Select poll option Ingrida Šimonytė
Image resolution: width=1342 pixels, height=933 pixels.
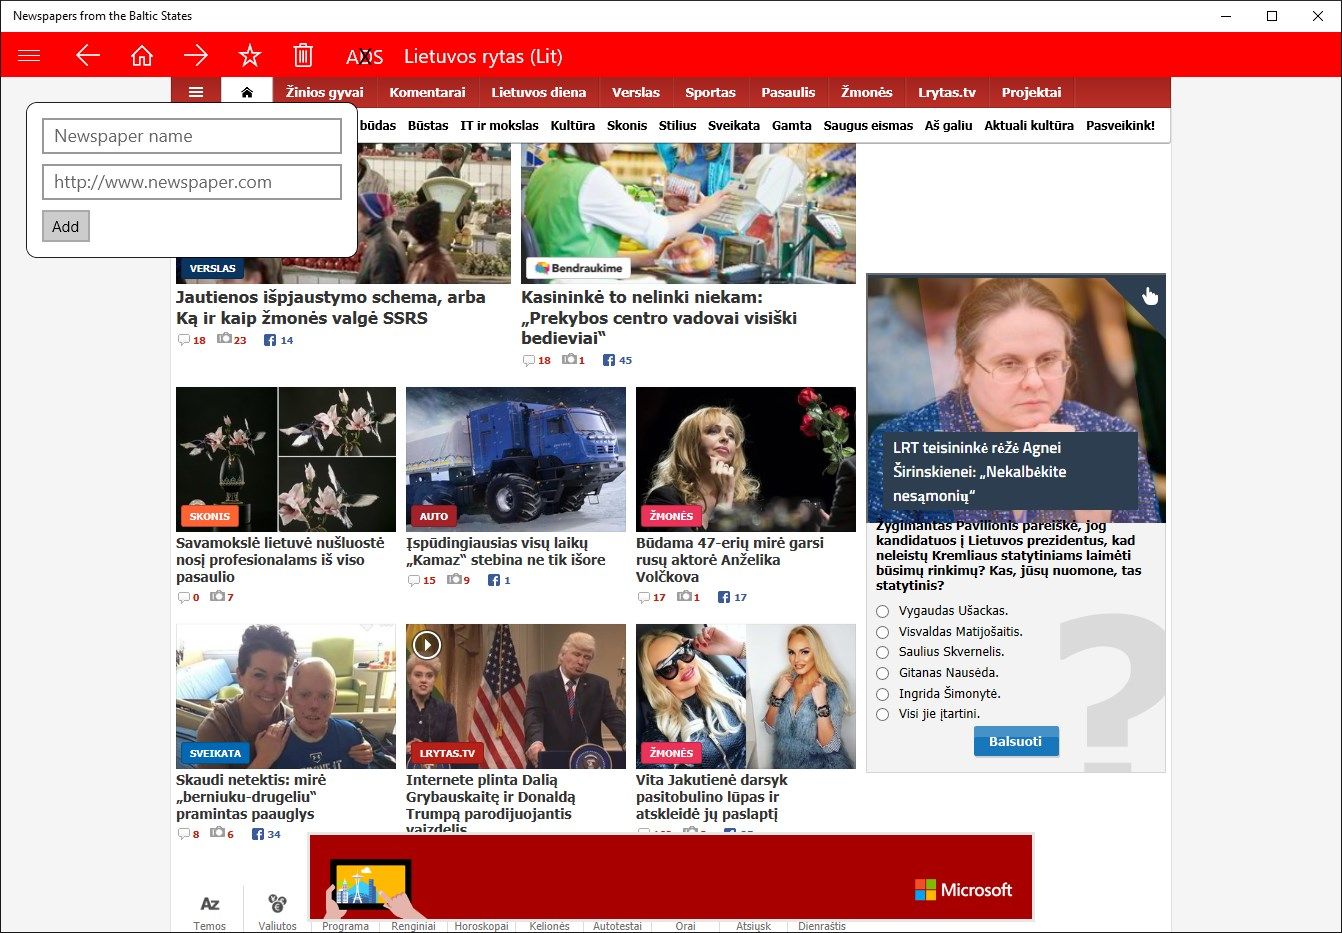[x=882, y=694]
